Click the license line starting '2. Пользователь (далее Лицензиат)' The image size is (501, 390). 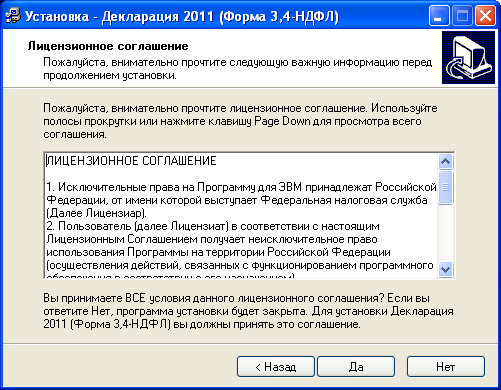click(213, 226)
